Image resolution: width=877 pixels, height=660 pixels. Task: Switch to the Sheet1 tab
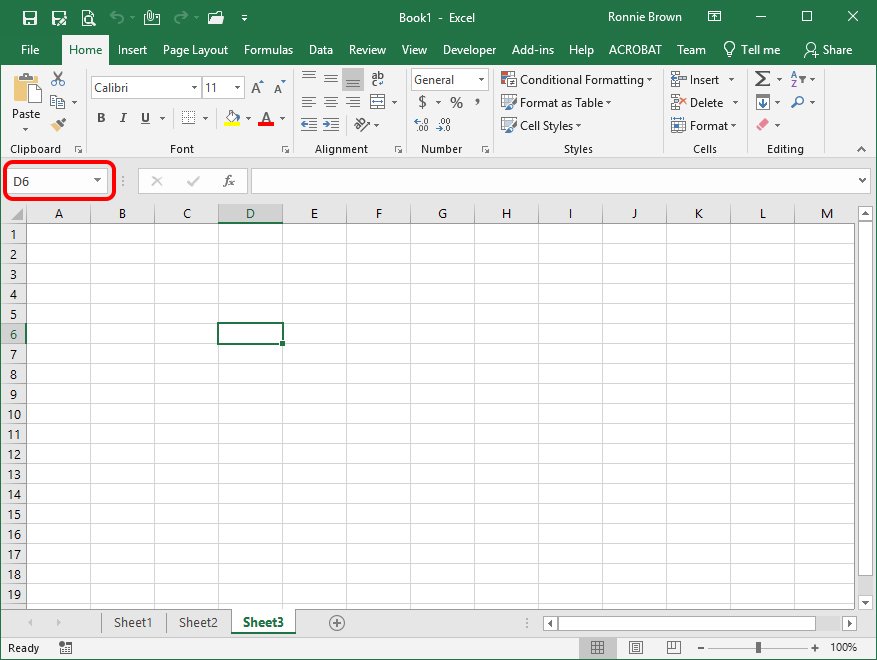coord(133,623)
